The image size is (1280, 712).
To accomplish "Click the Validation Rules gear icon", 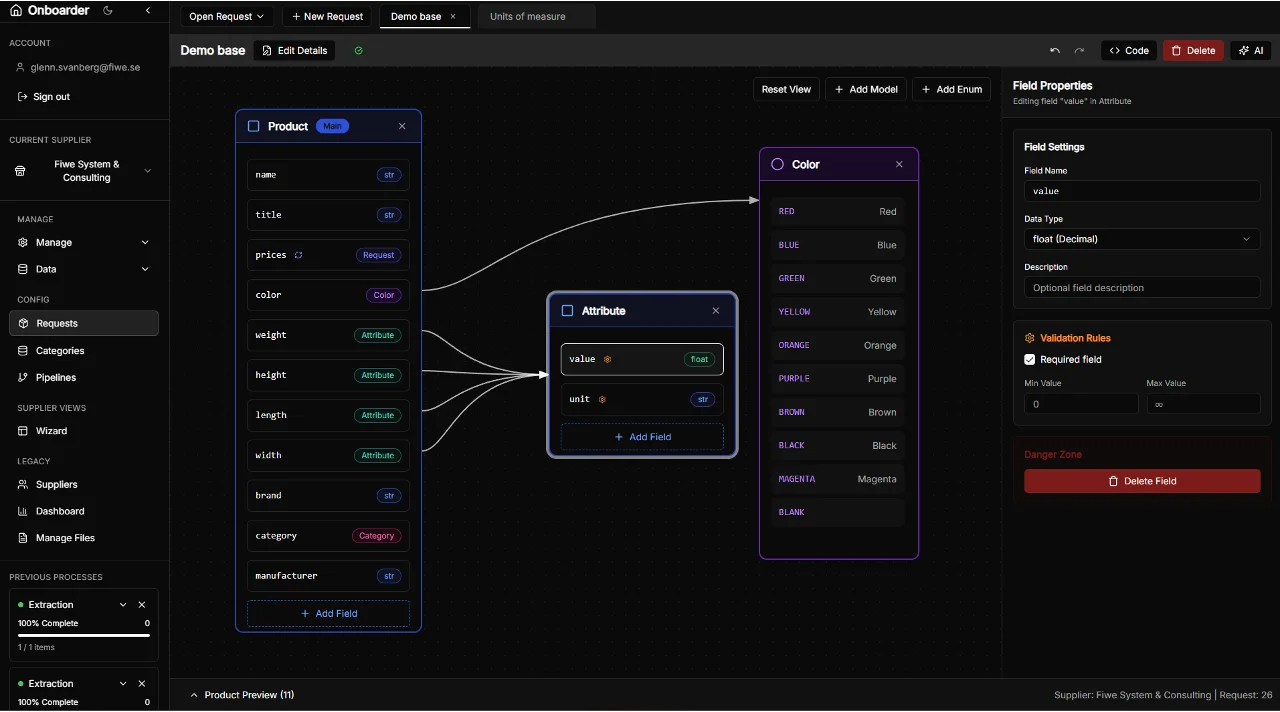I will click(x=1030, y=338).
